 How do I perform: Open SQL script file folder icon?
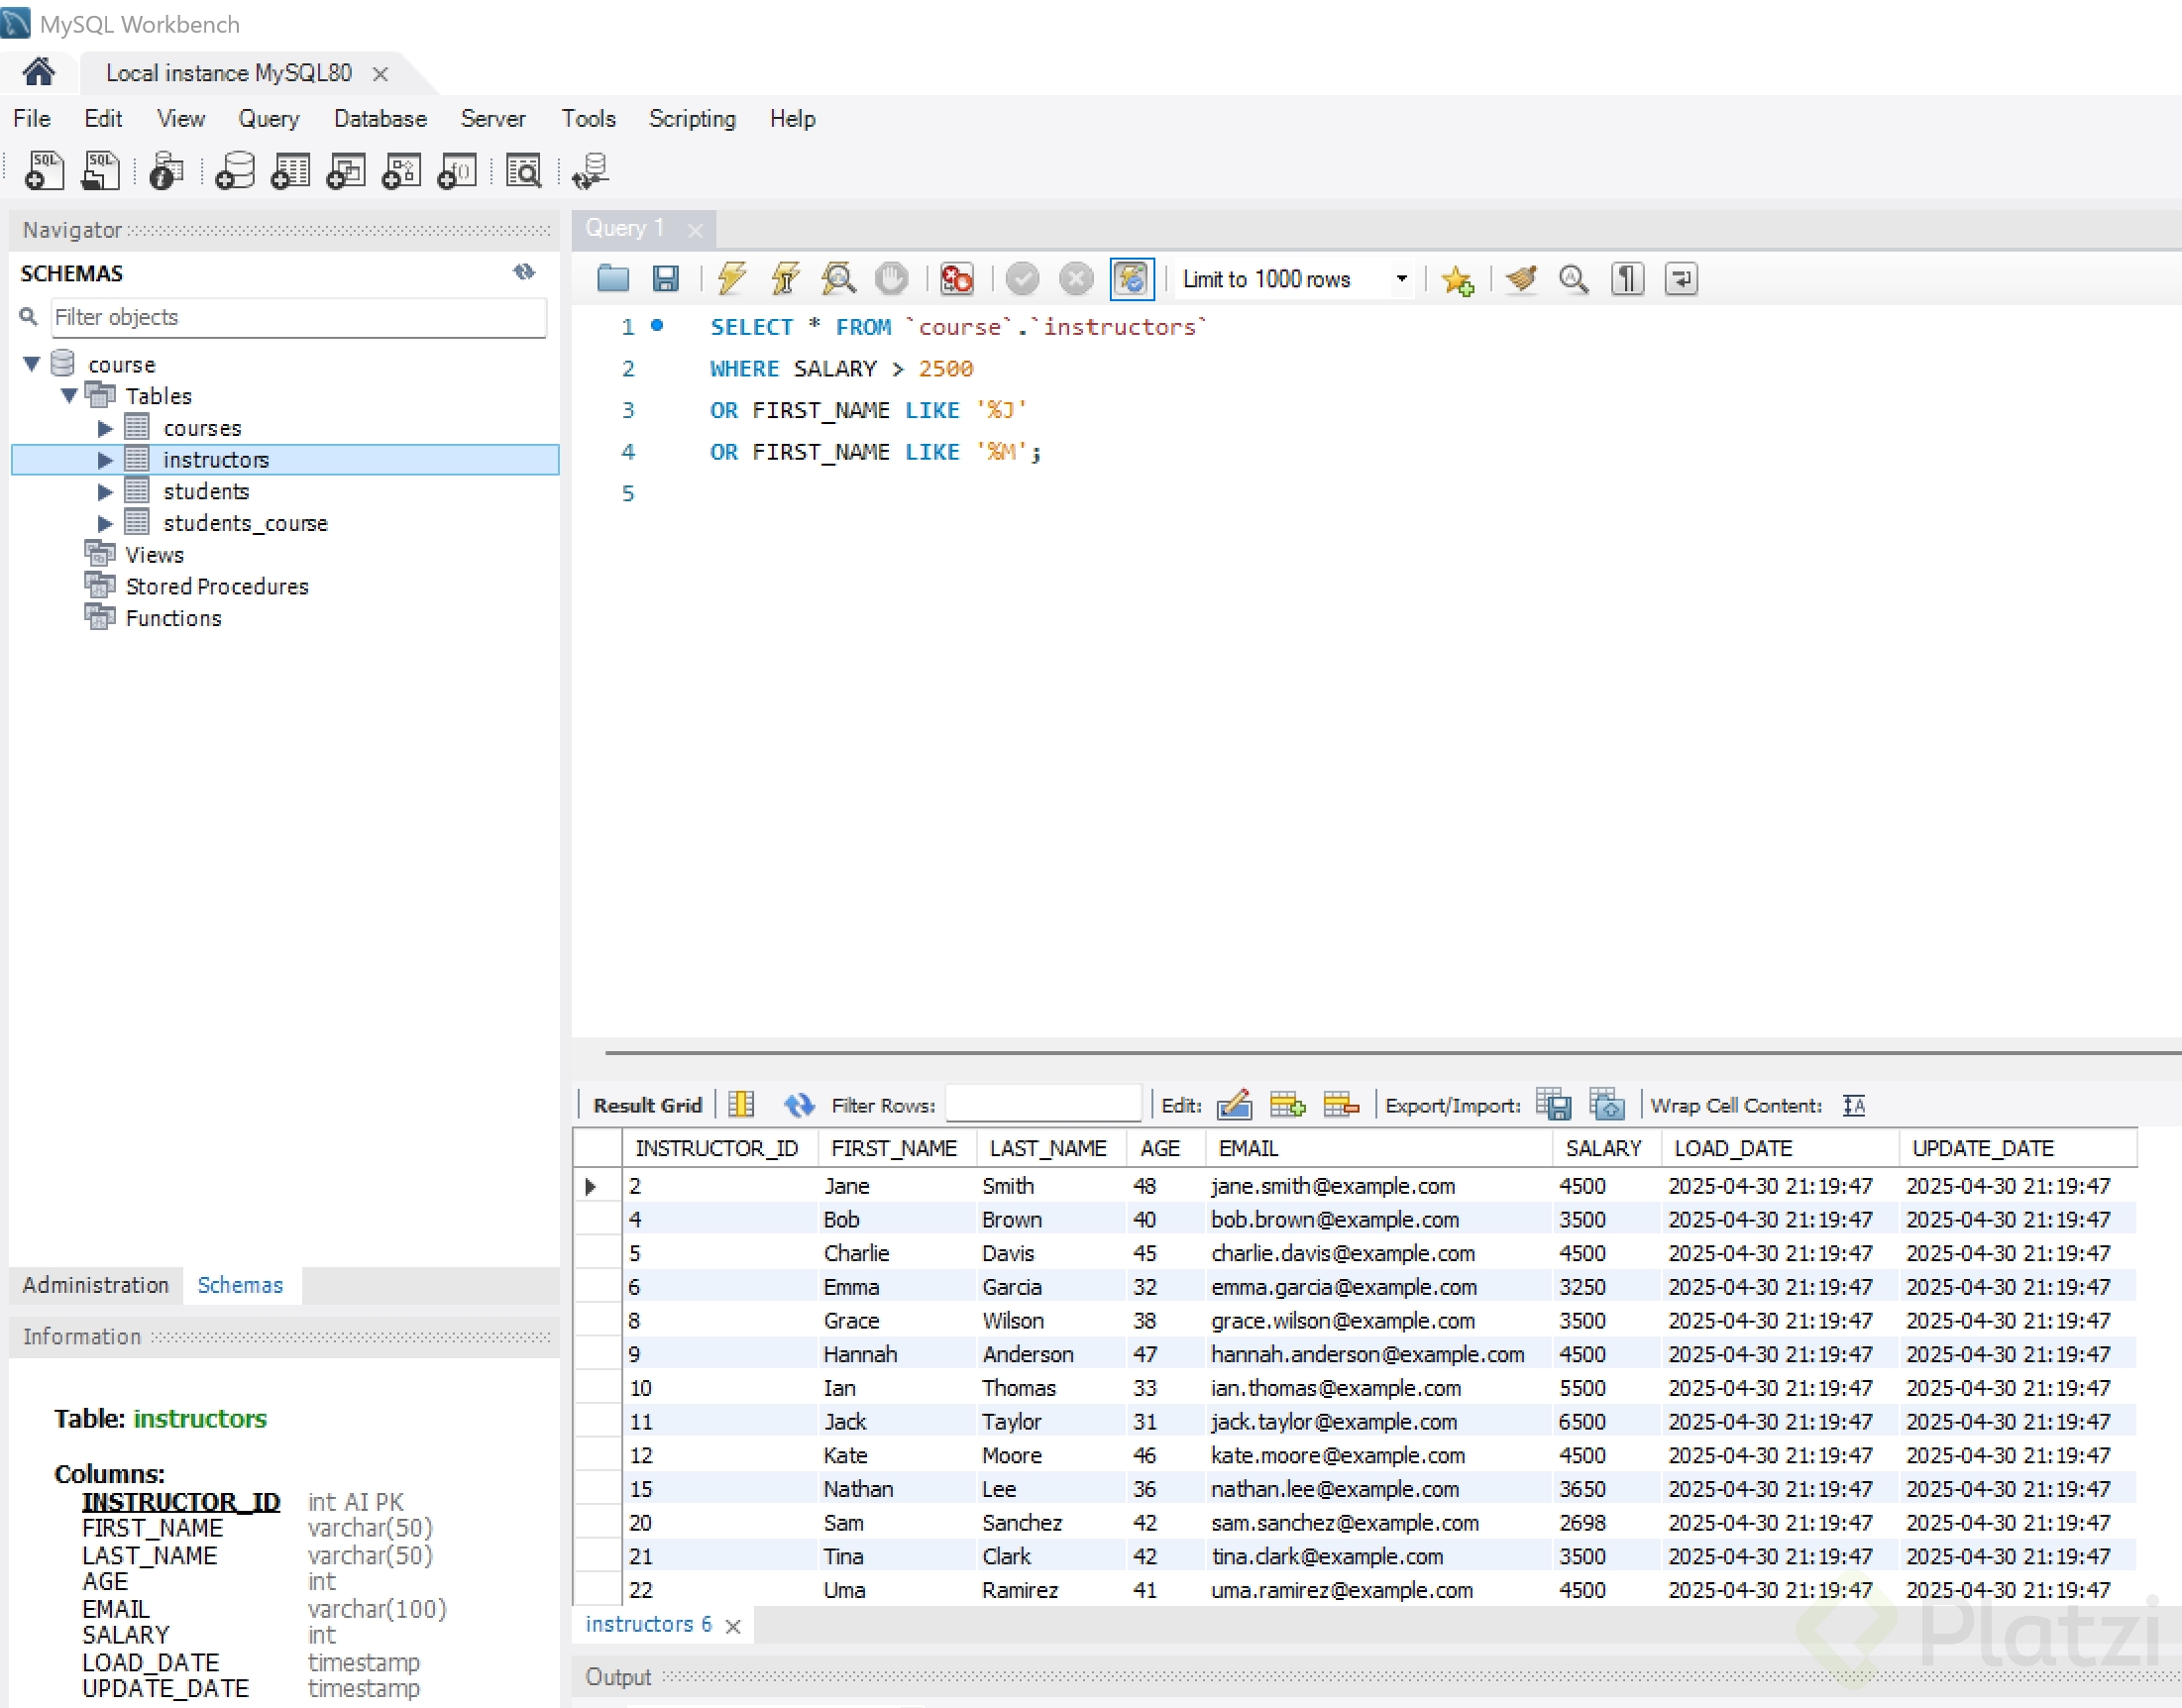(x=612, y=278)
